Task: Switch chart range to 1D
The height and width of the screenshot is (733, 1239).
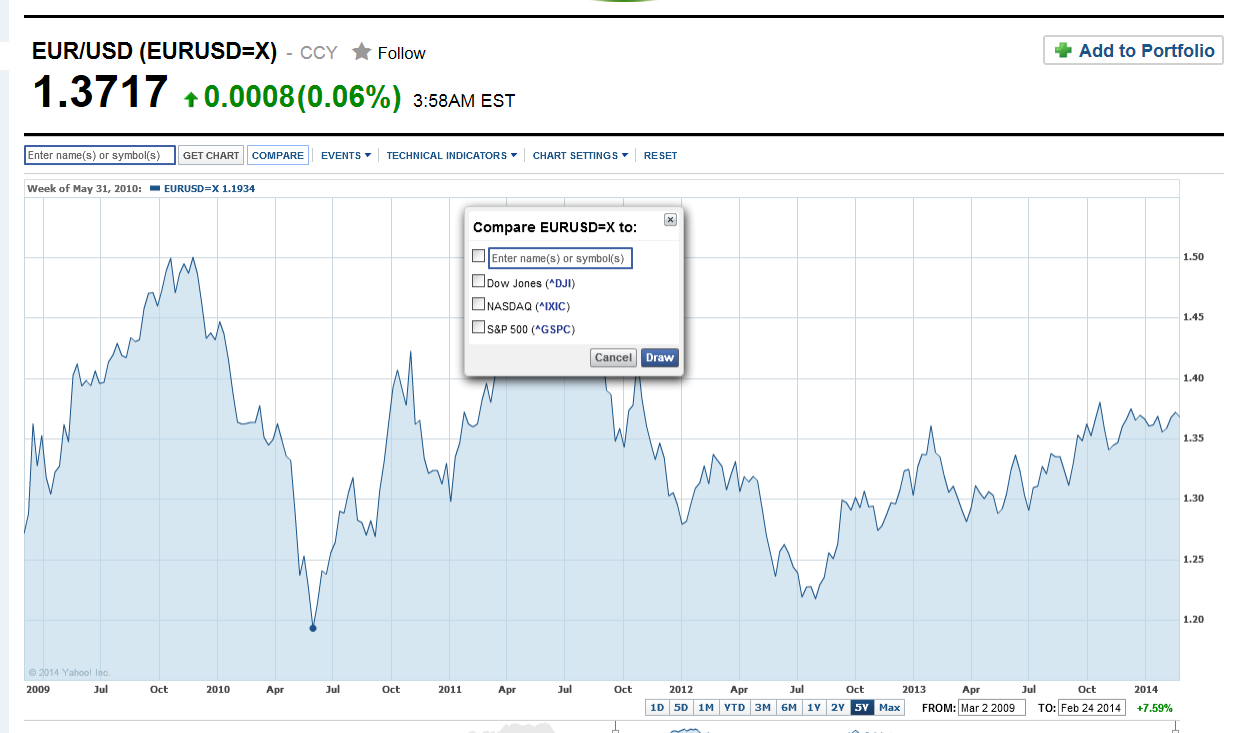Action: click(x=657, y=707)
